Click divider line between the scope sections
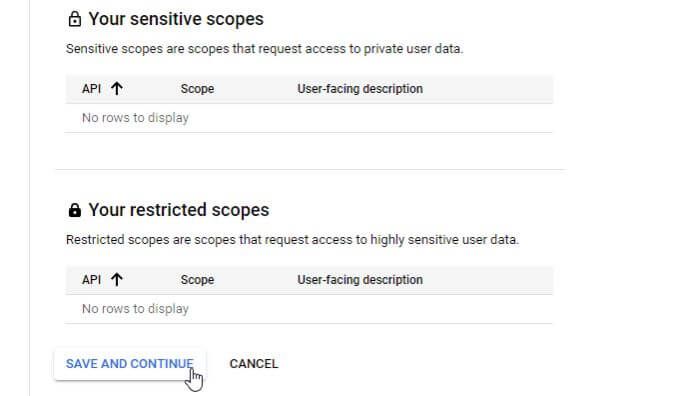 click(310, 169)
